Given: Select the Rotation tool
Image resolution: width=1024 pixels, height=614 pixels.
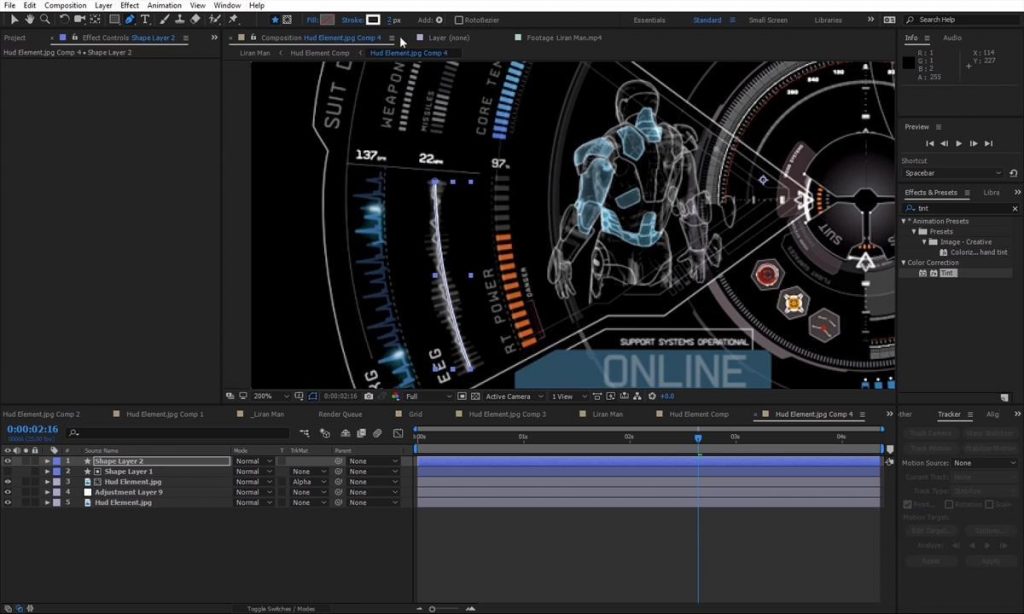Looking at the screenshot, I should coord(64,20).
